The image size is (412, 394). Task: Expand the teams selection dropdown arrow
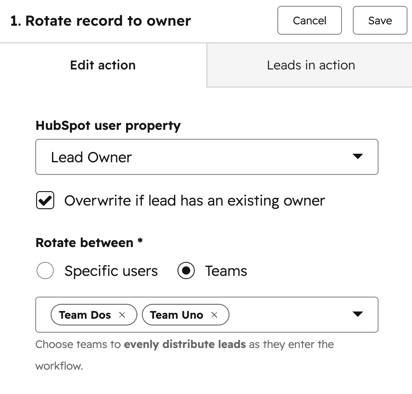pyautogui.click(x=358, y=314)
